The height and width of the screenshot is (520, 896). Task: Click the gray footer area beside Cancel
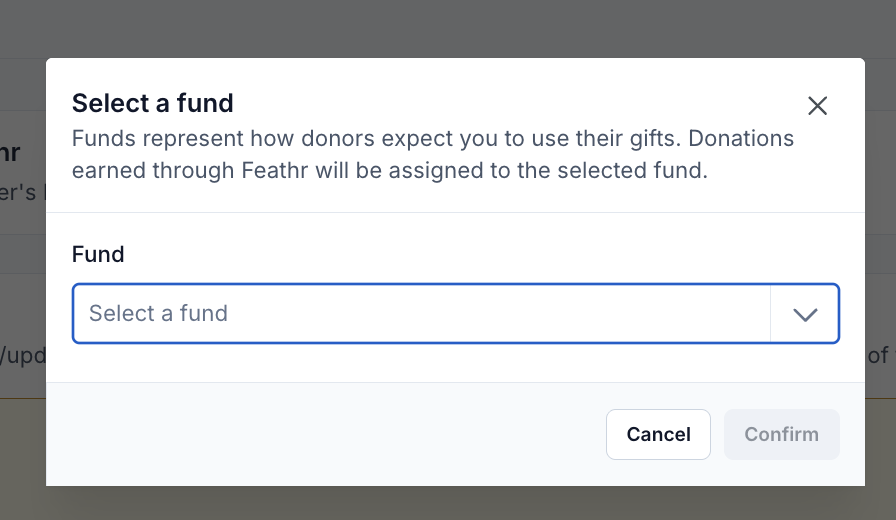click(330, 434)
